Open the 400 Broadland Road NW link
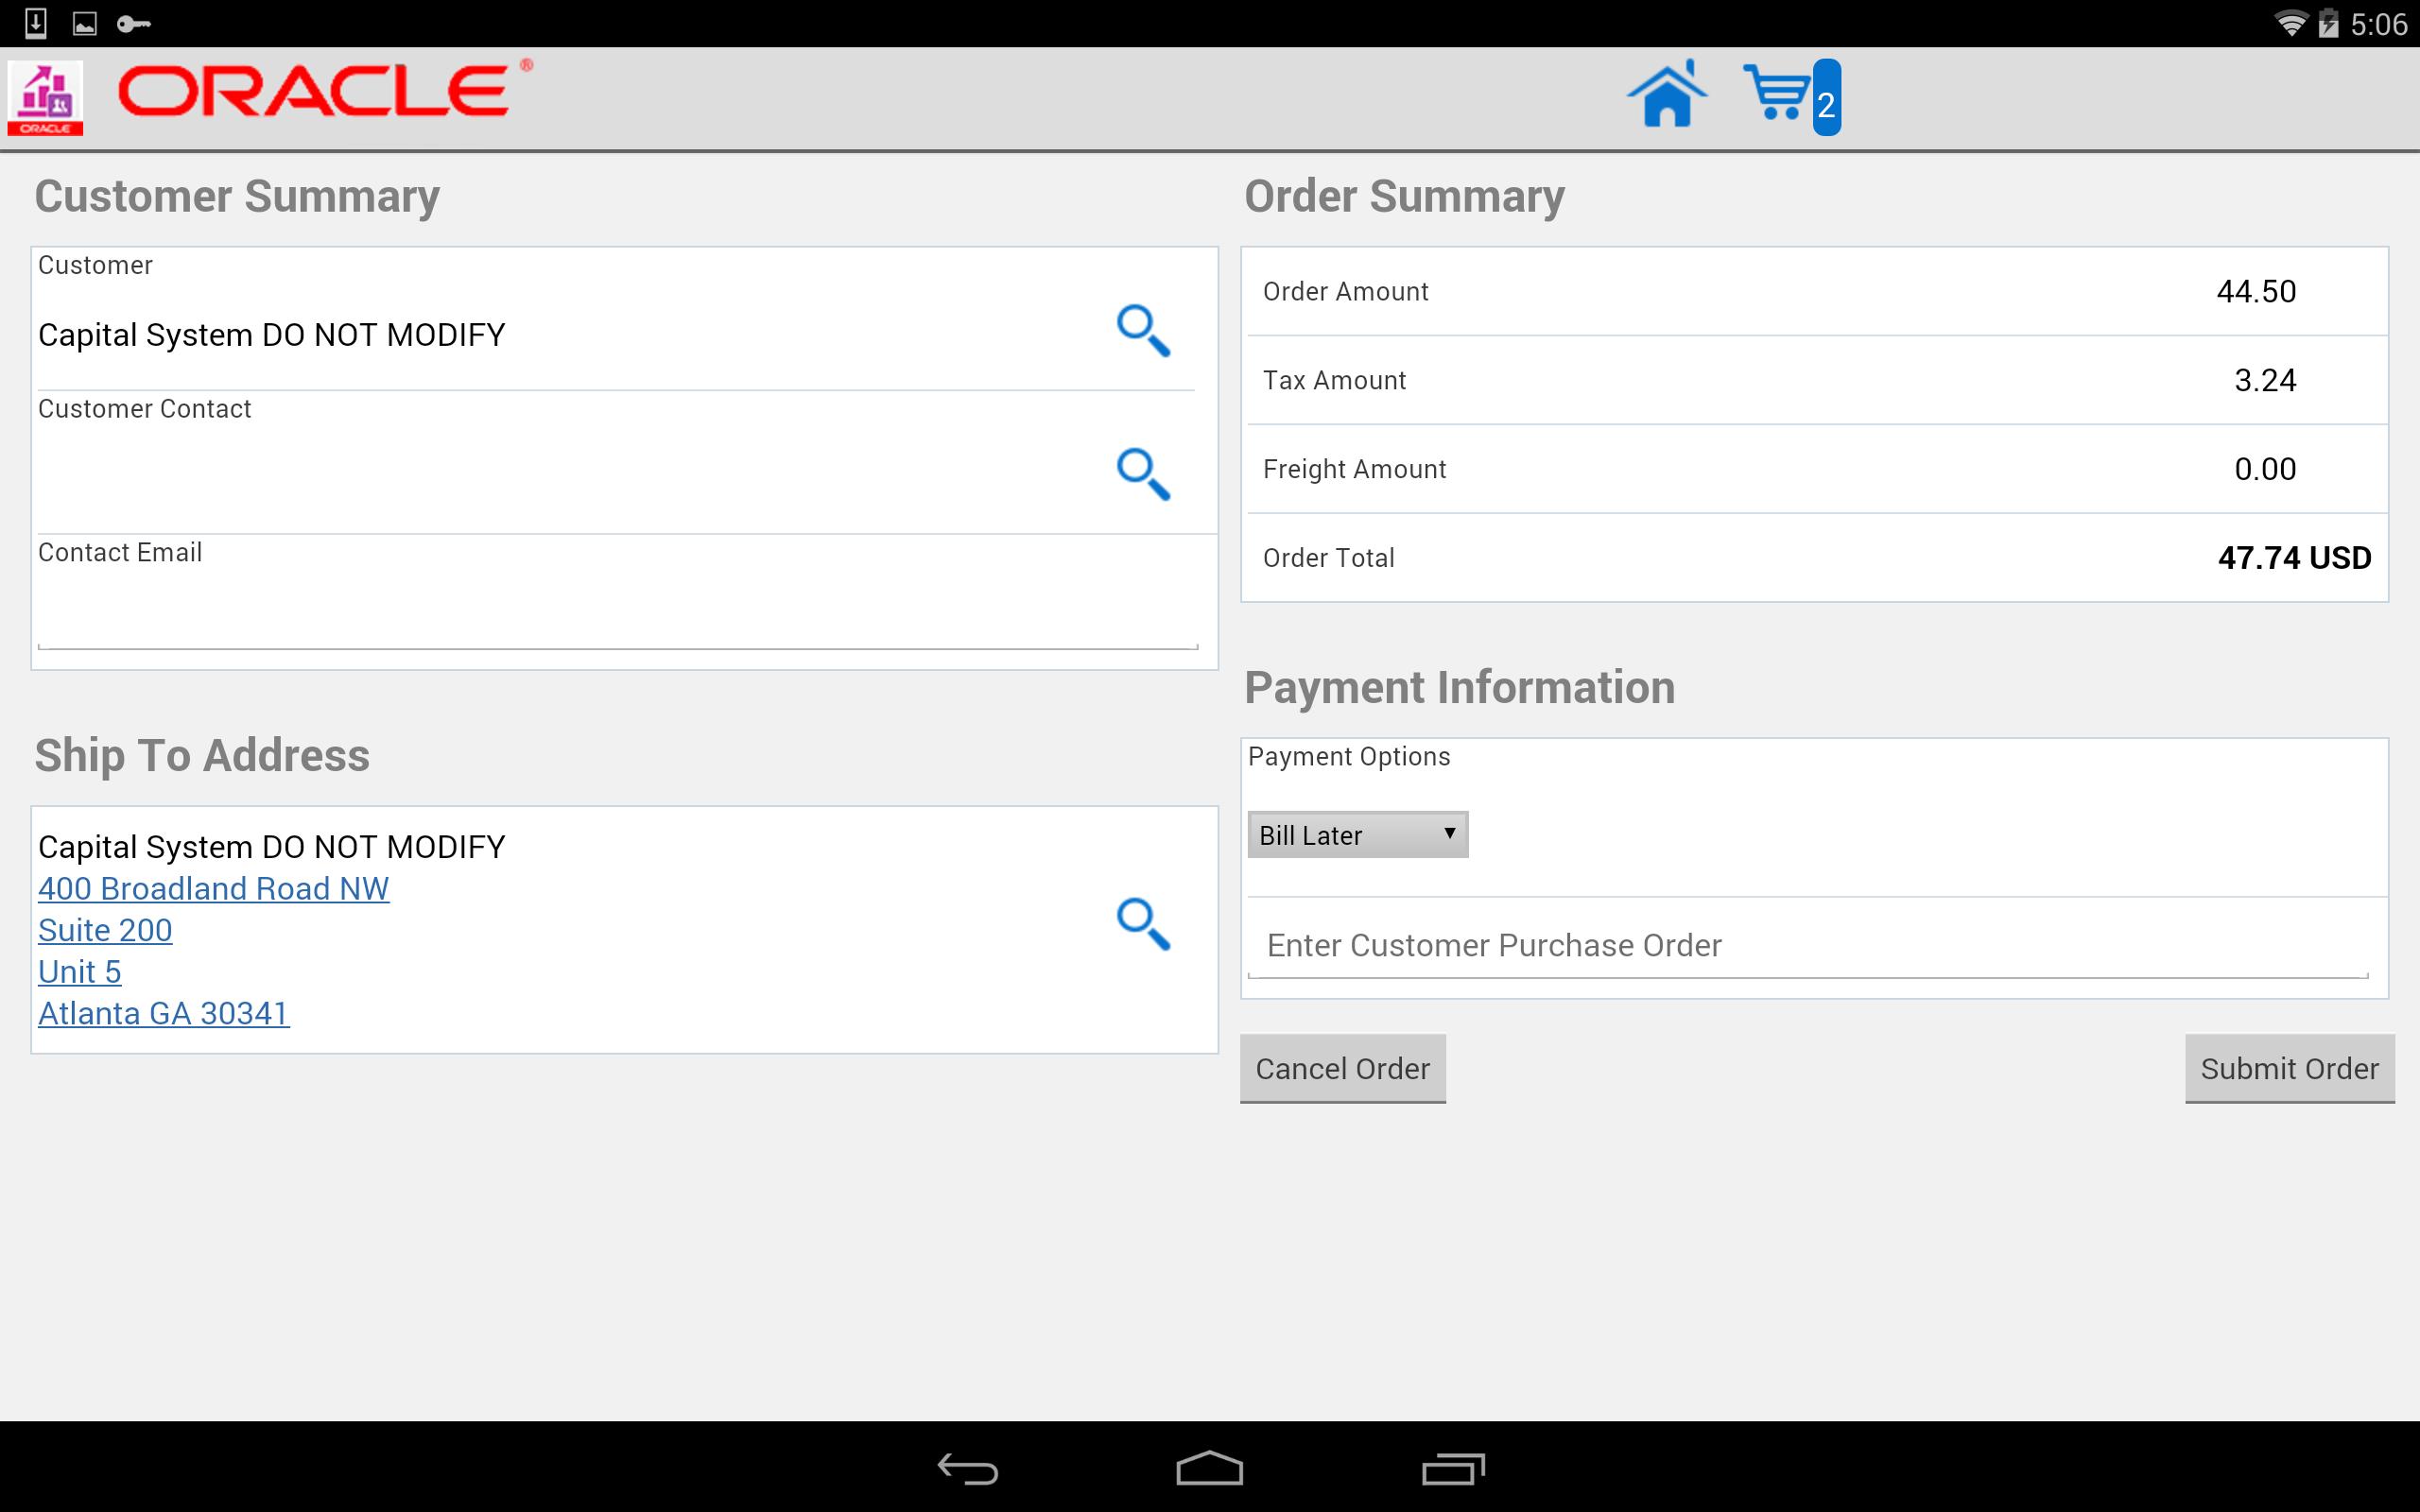This screenshot has width=2420, height=1512. pos(212,888)
